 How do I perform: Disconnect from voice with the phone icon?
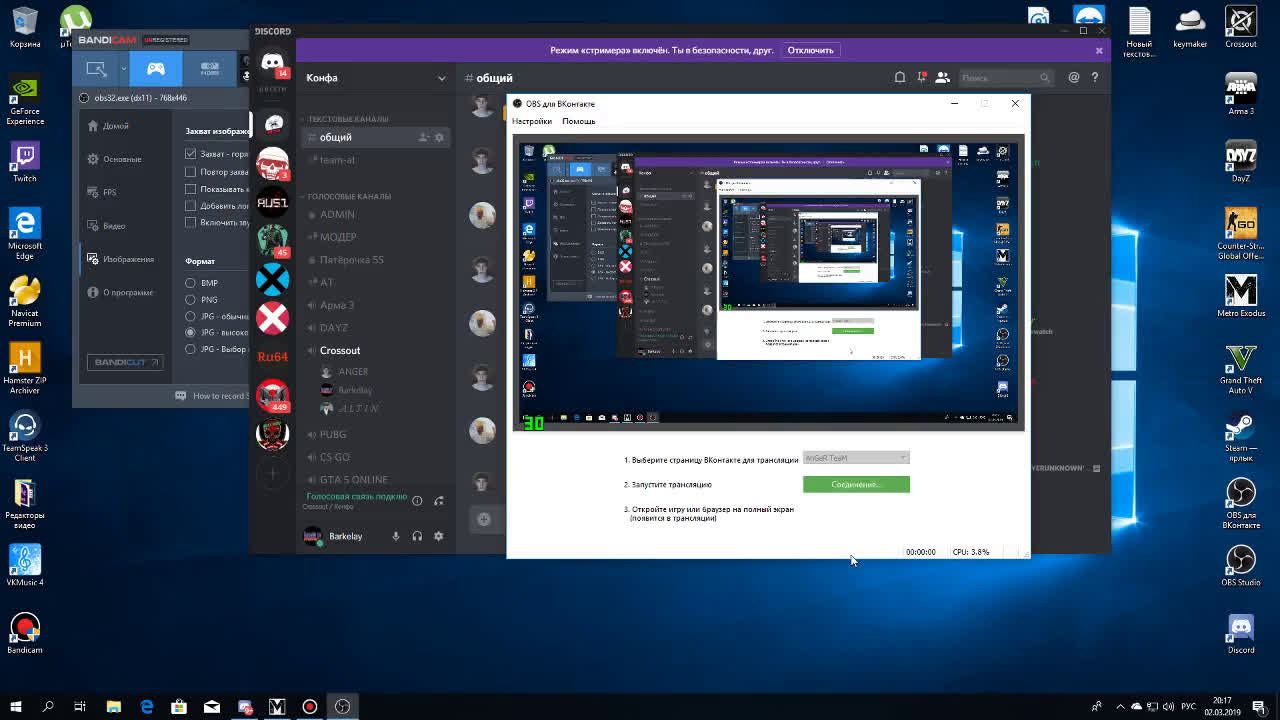coord(438,501)
